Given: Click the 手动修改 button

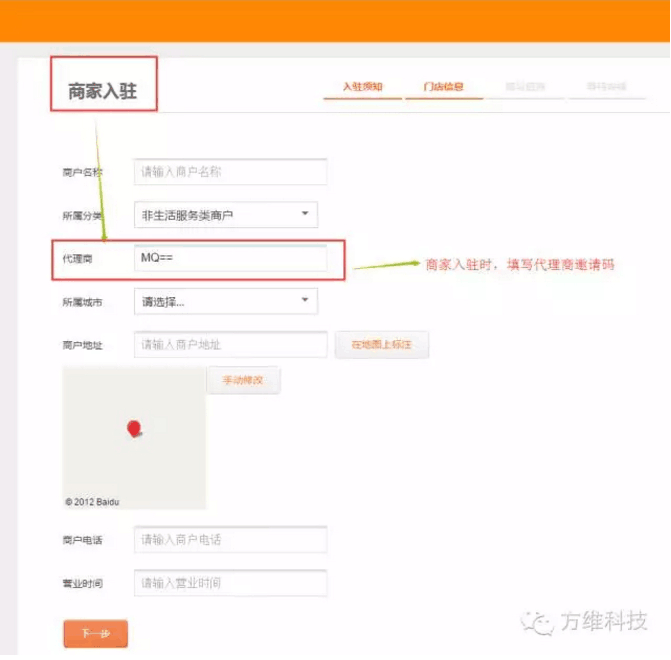Looking at the screenshot, I should [x=243, y=380].
